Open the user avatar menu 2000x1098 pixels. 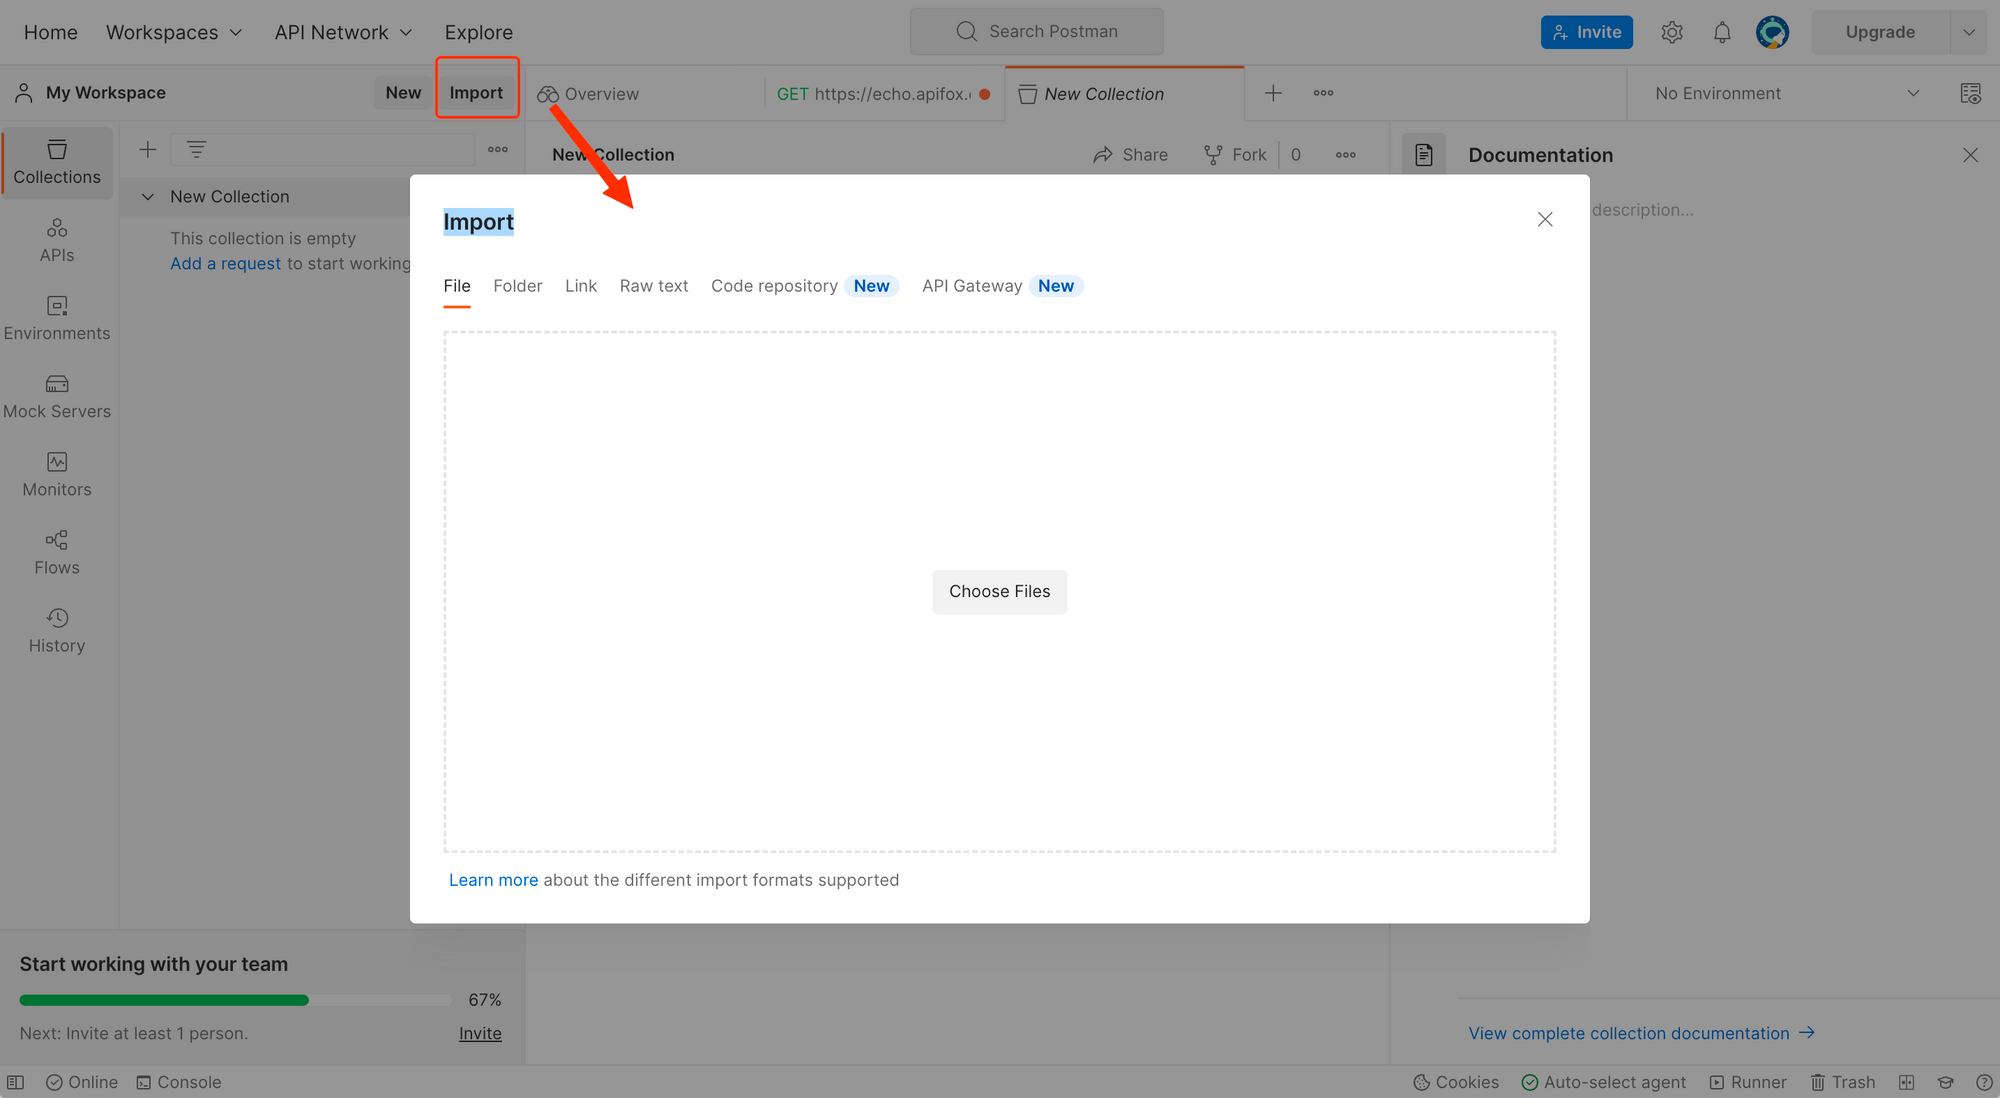coord(1772,32)
